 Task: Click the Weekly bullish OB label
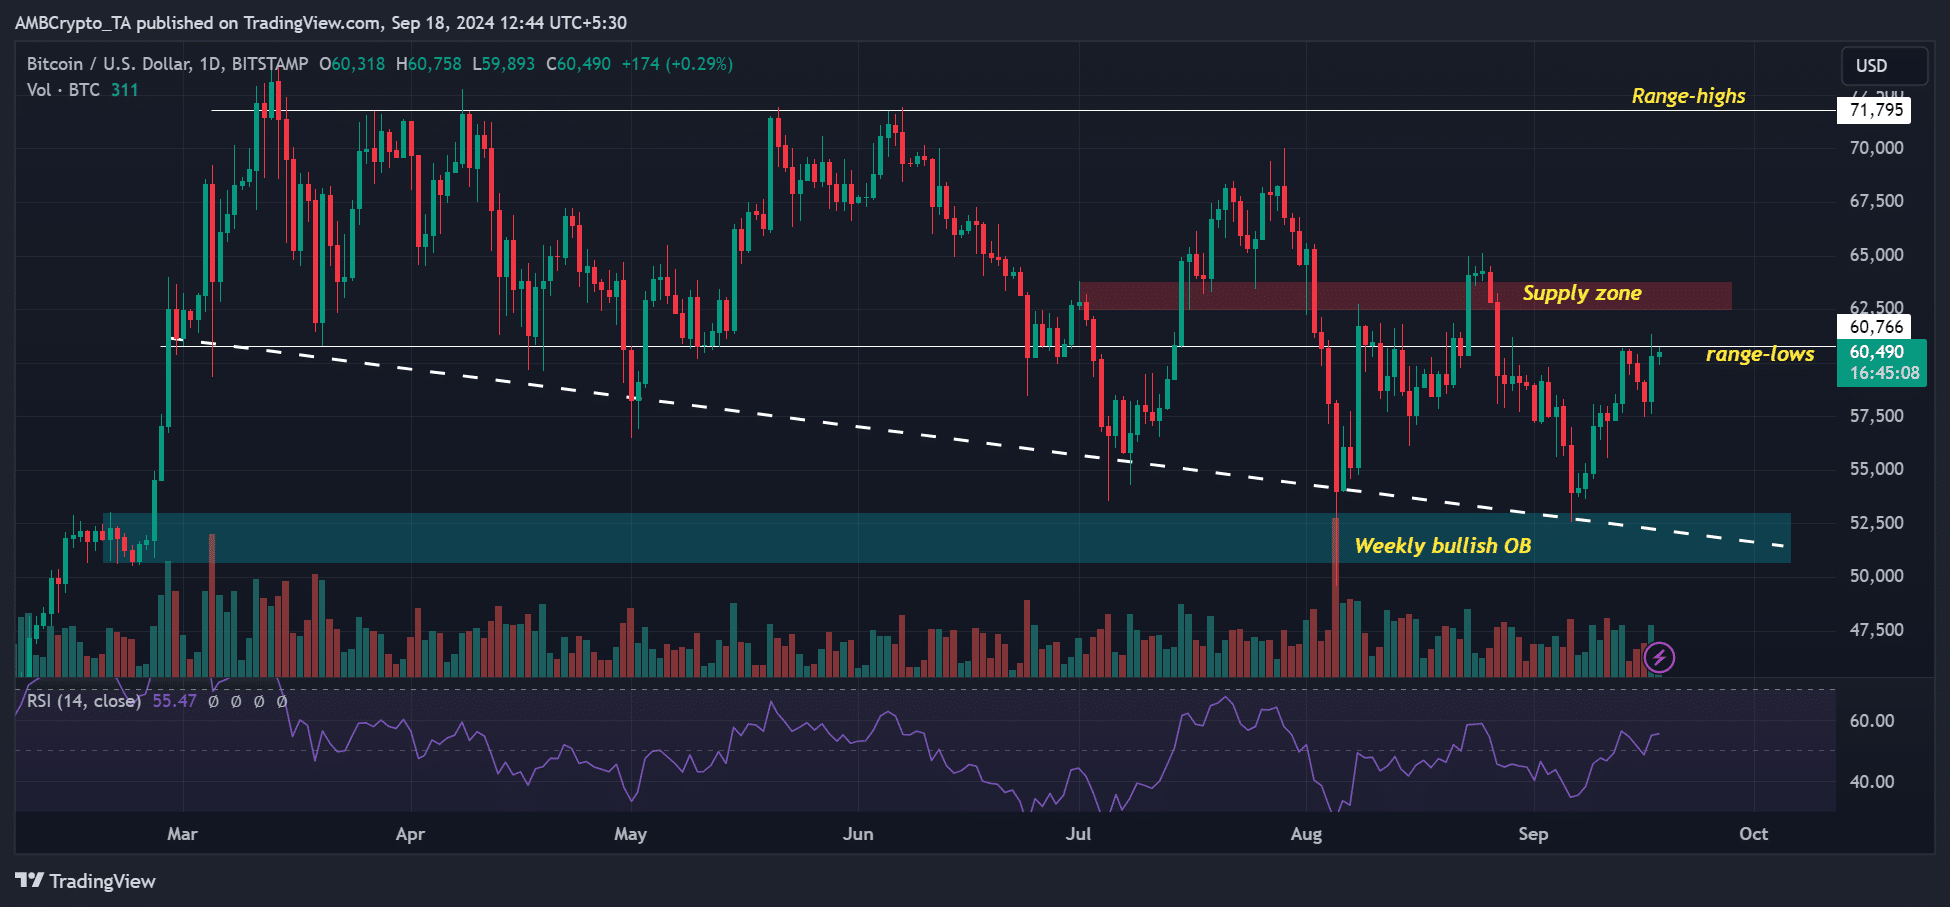click(1443, 546)
